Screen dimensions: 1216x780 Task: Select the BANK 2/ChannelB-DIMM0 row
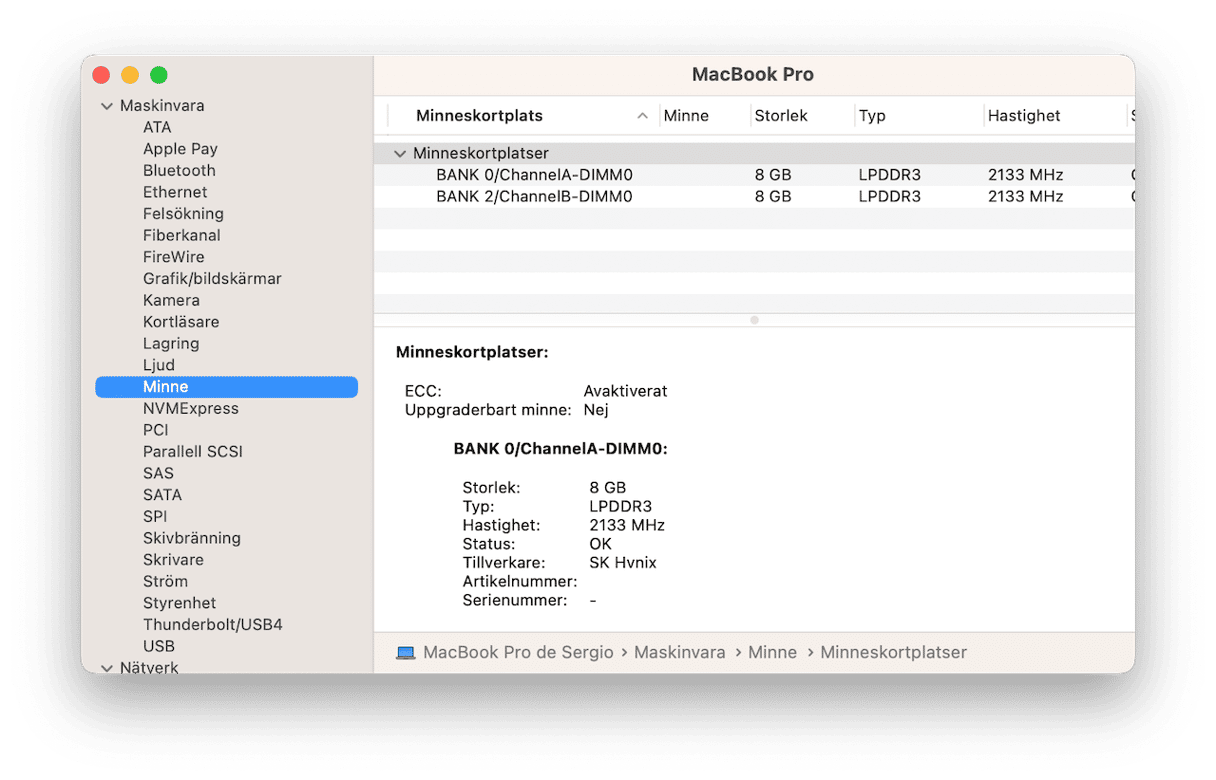[x=754, y=197]
